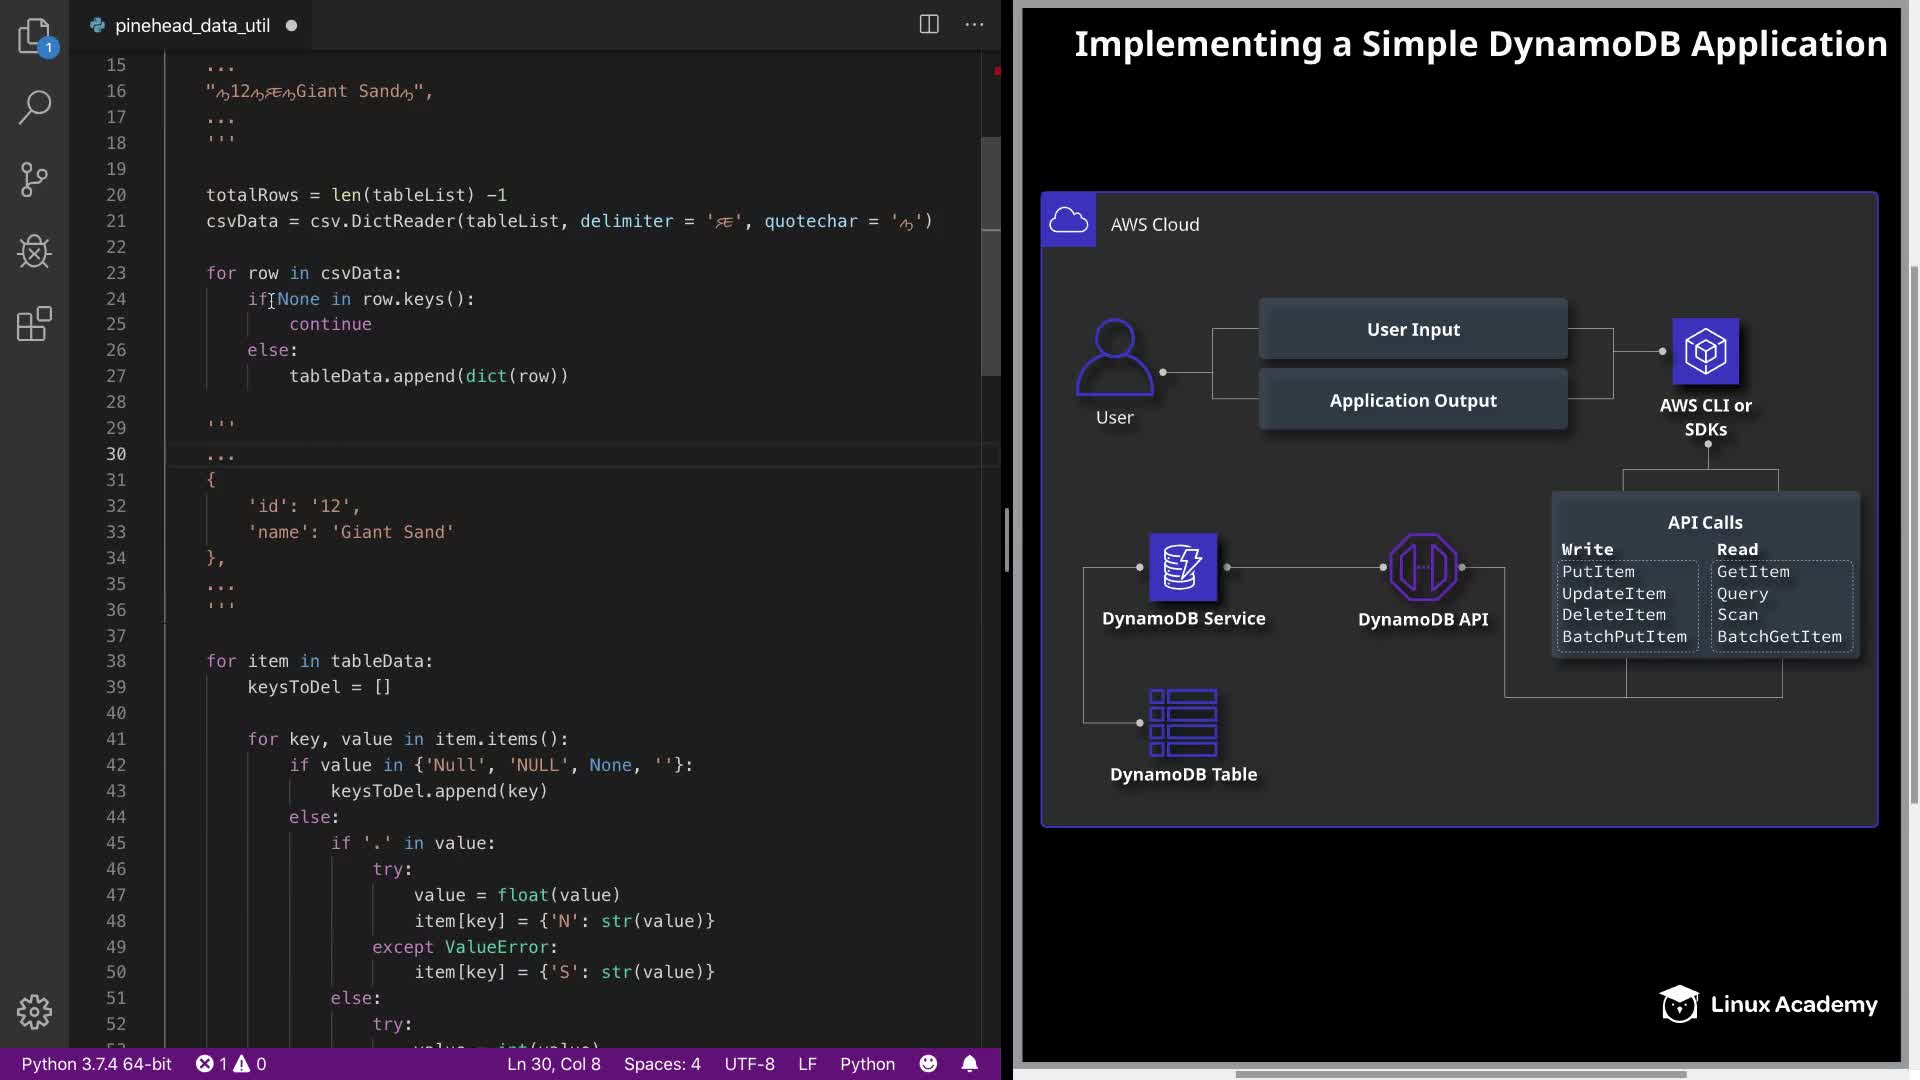Click the Ln 30, Col 8 indicator
Screen dimensions: 1920x1080
(x=553, y=1064)
